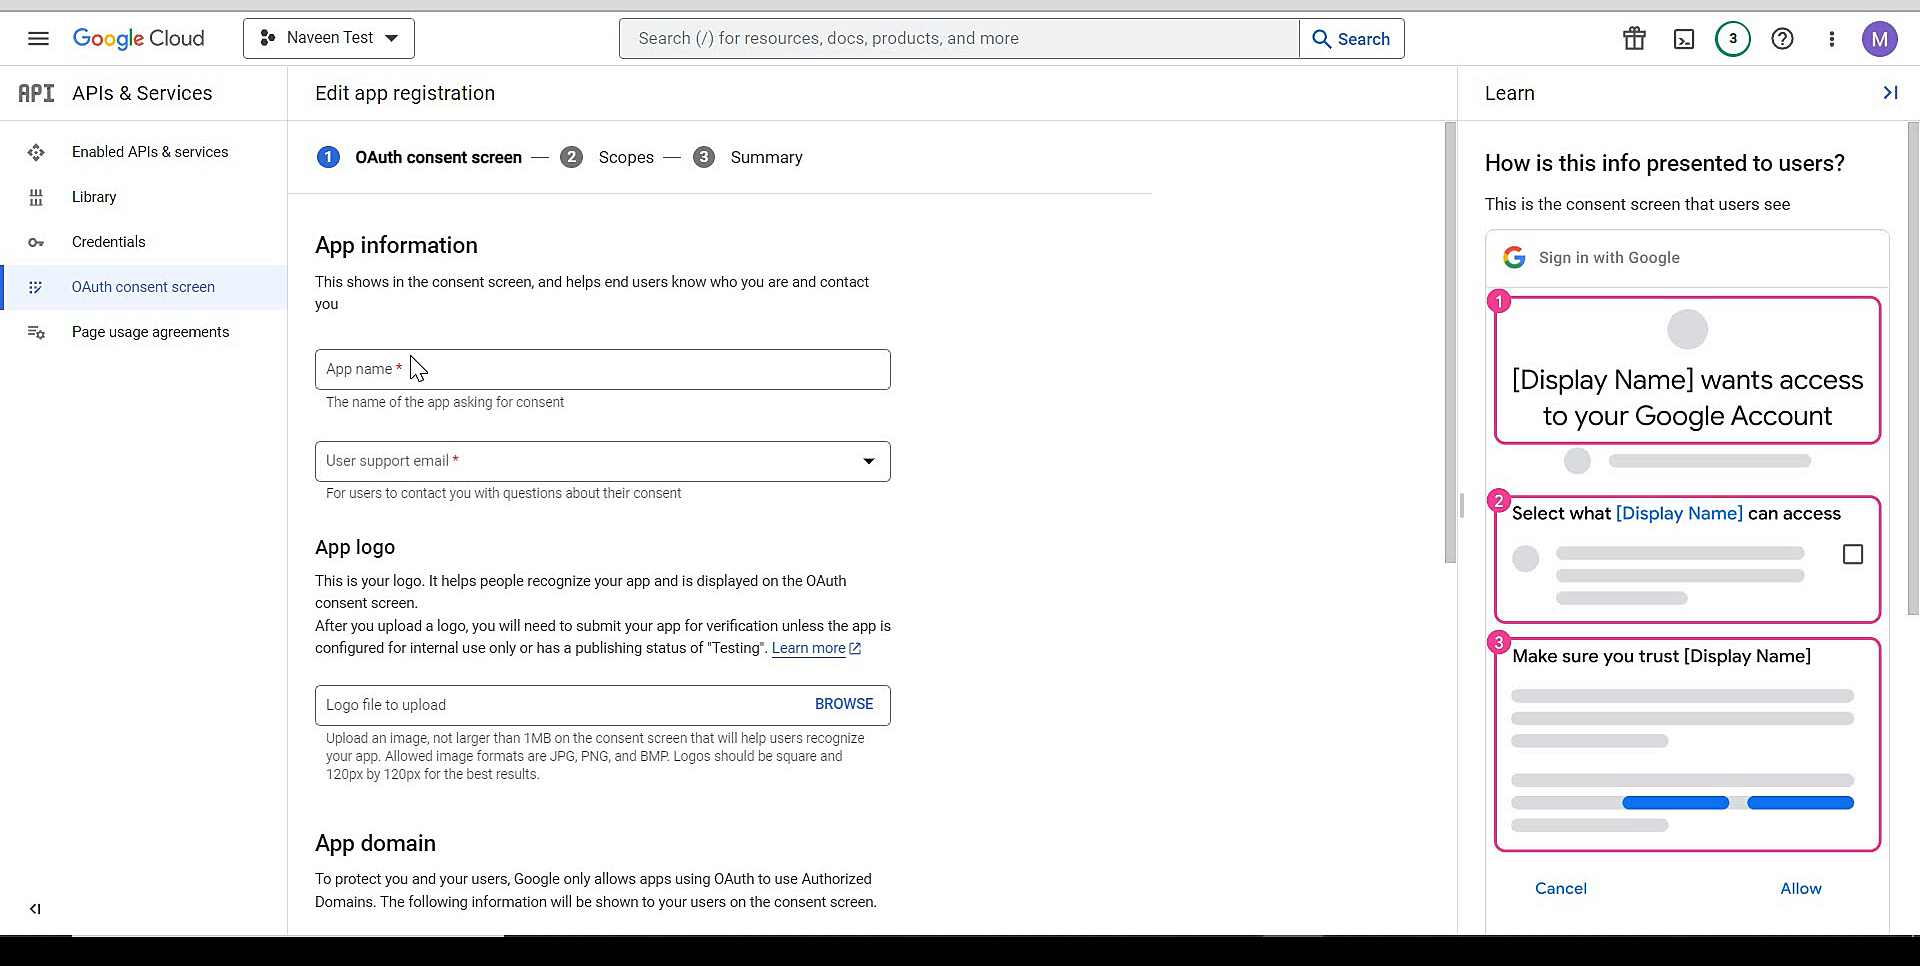Open the Naveen Test project dropdown
Image resolution: width=1920 pixels, height=966 pixels.
[329, 38]
